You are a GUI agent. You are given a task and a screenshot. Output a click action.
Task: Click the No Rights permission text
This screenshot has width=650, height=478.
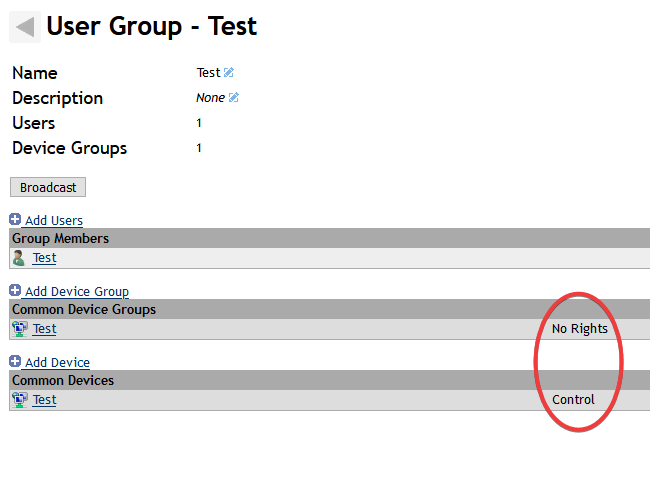[580, 329]
